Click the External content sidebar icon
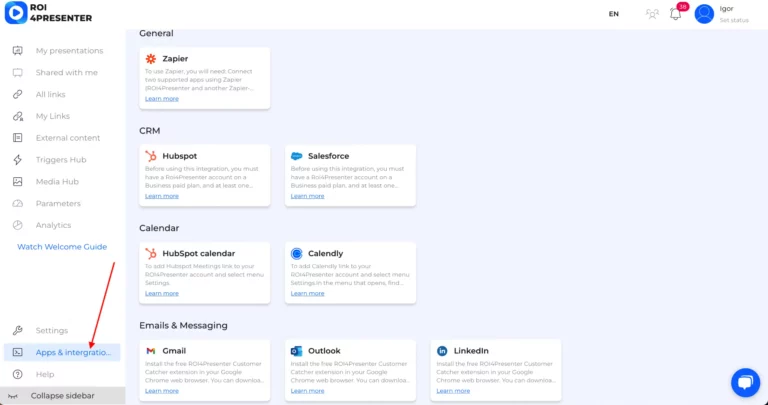The height and width of the screenshot is (405, 768). (18, 138)
